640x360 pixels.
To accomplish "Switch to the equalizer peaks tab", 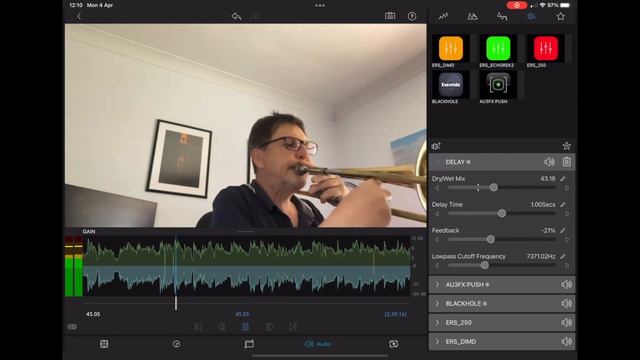I will click(x=472, y=16).
